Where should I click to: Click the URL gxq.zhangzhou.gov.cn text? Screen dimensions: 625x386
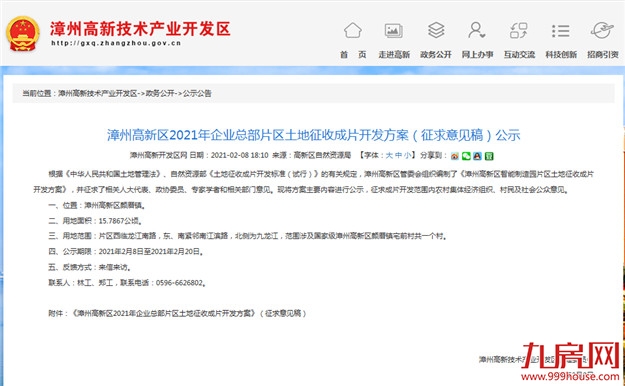pos(116,43)
